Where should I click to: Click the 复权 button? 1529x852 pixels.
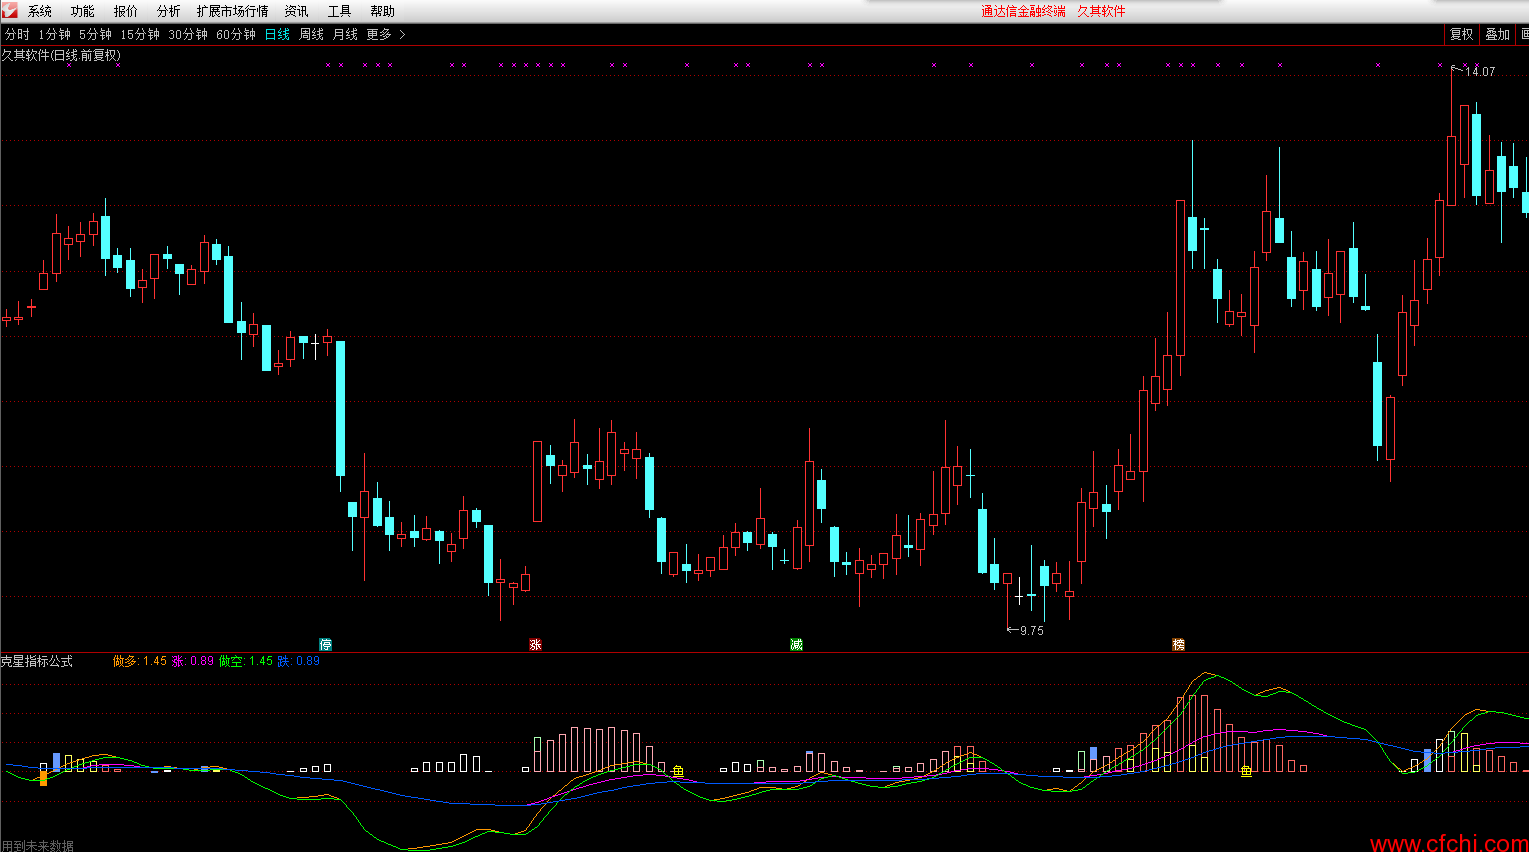[1462, 34]
